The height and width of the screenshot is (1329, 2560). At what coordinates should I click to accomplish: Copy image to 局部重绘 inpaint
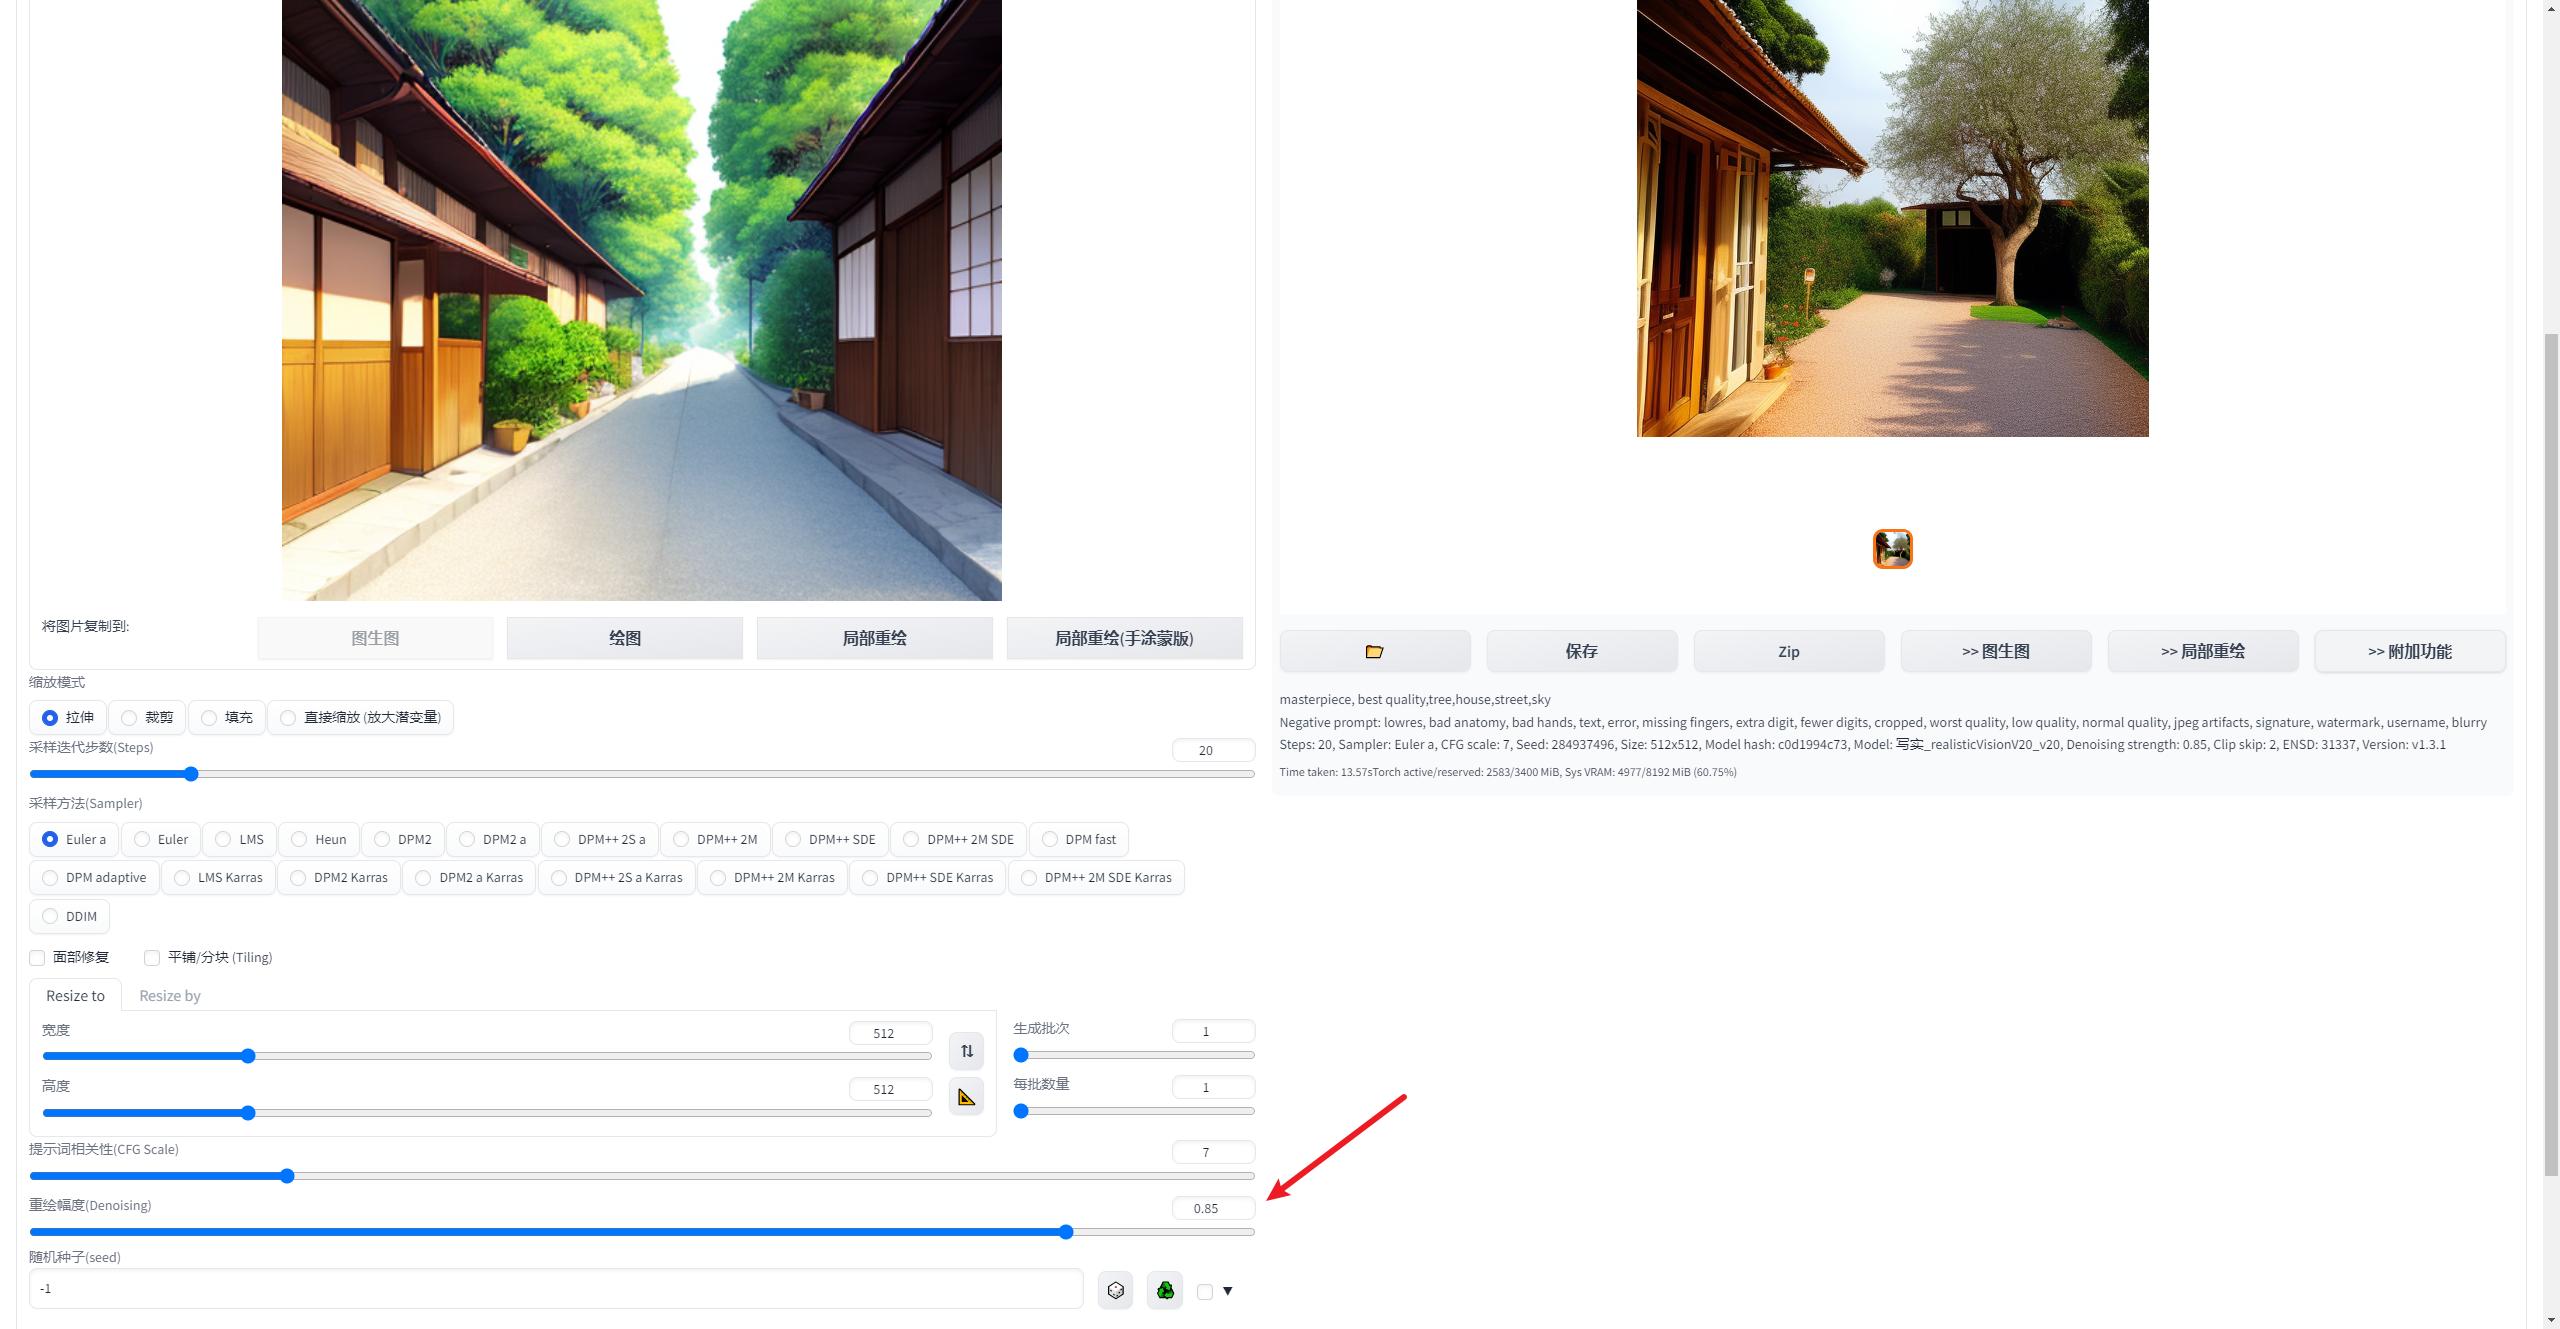click(x=874, y=638)
